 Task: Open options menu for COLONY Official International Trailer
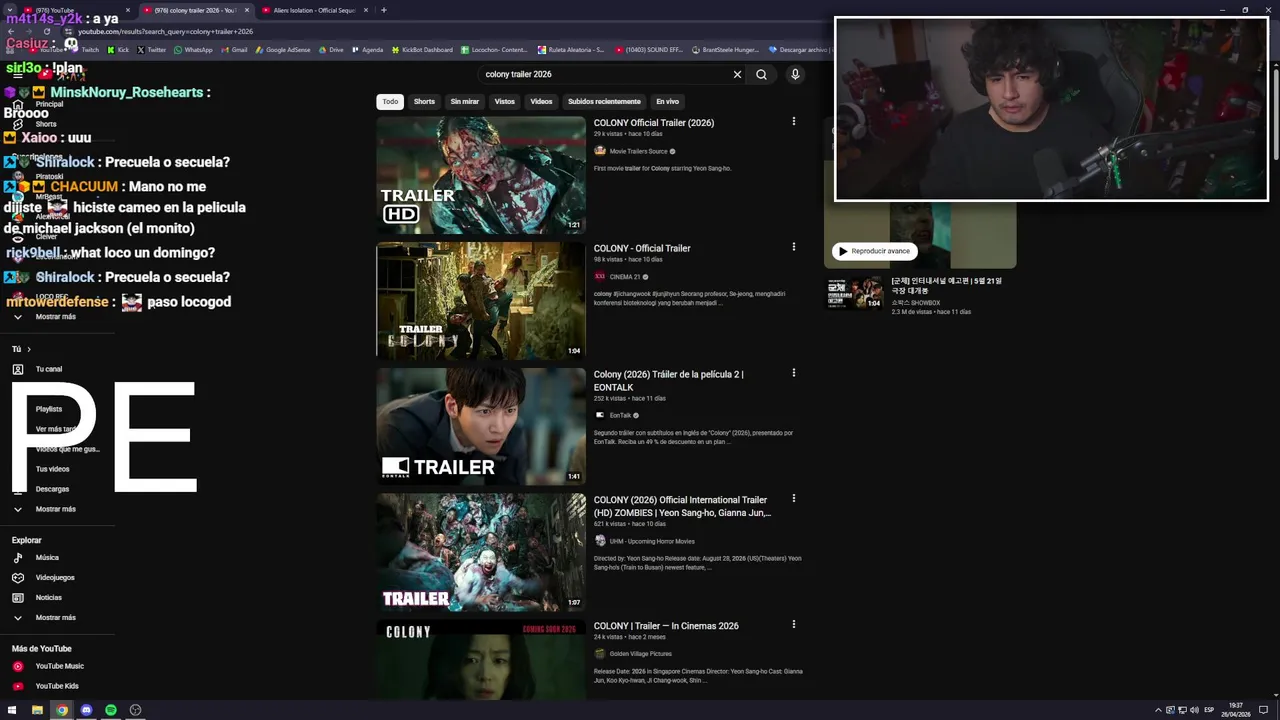(x=794, y=498)
